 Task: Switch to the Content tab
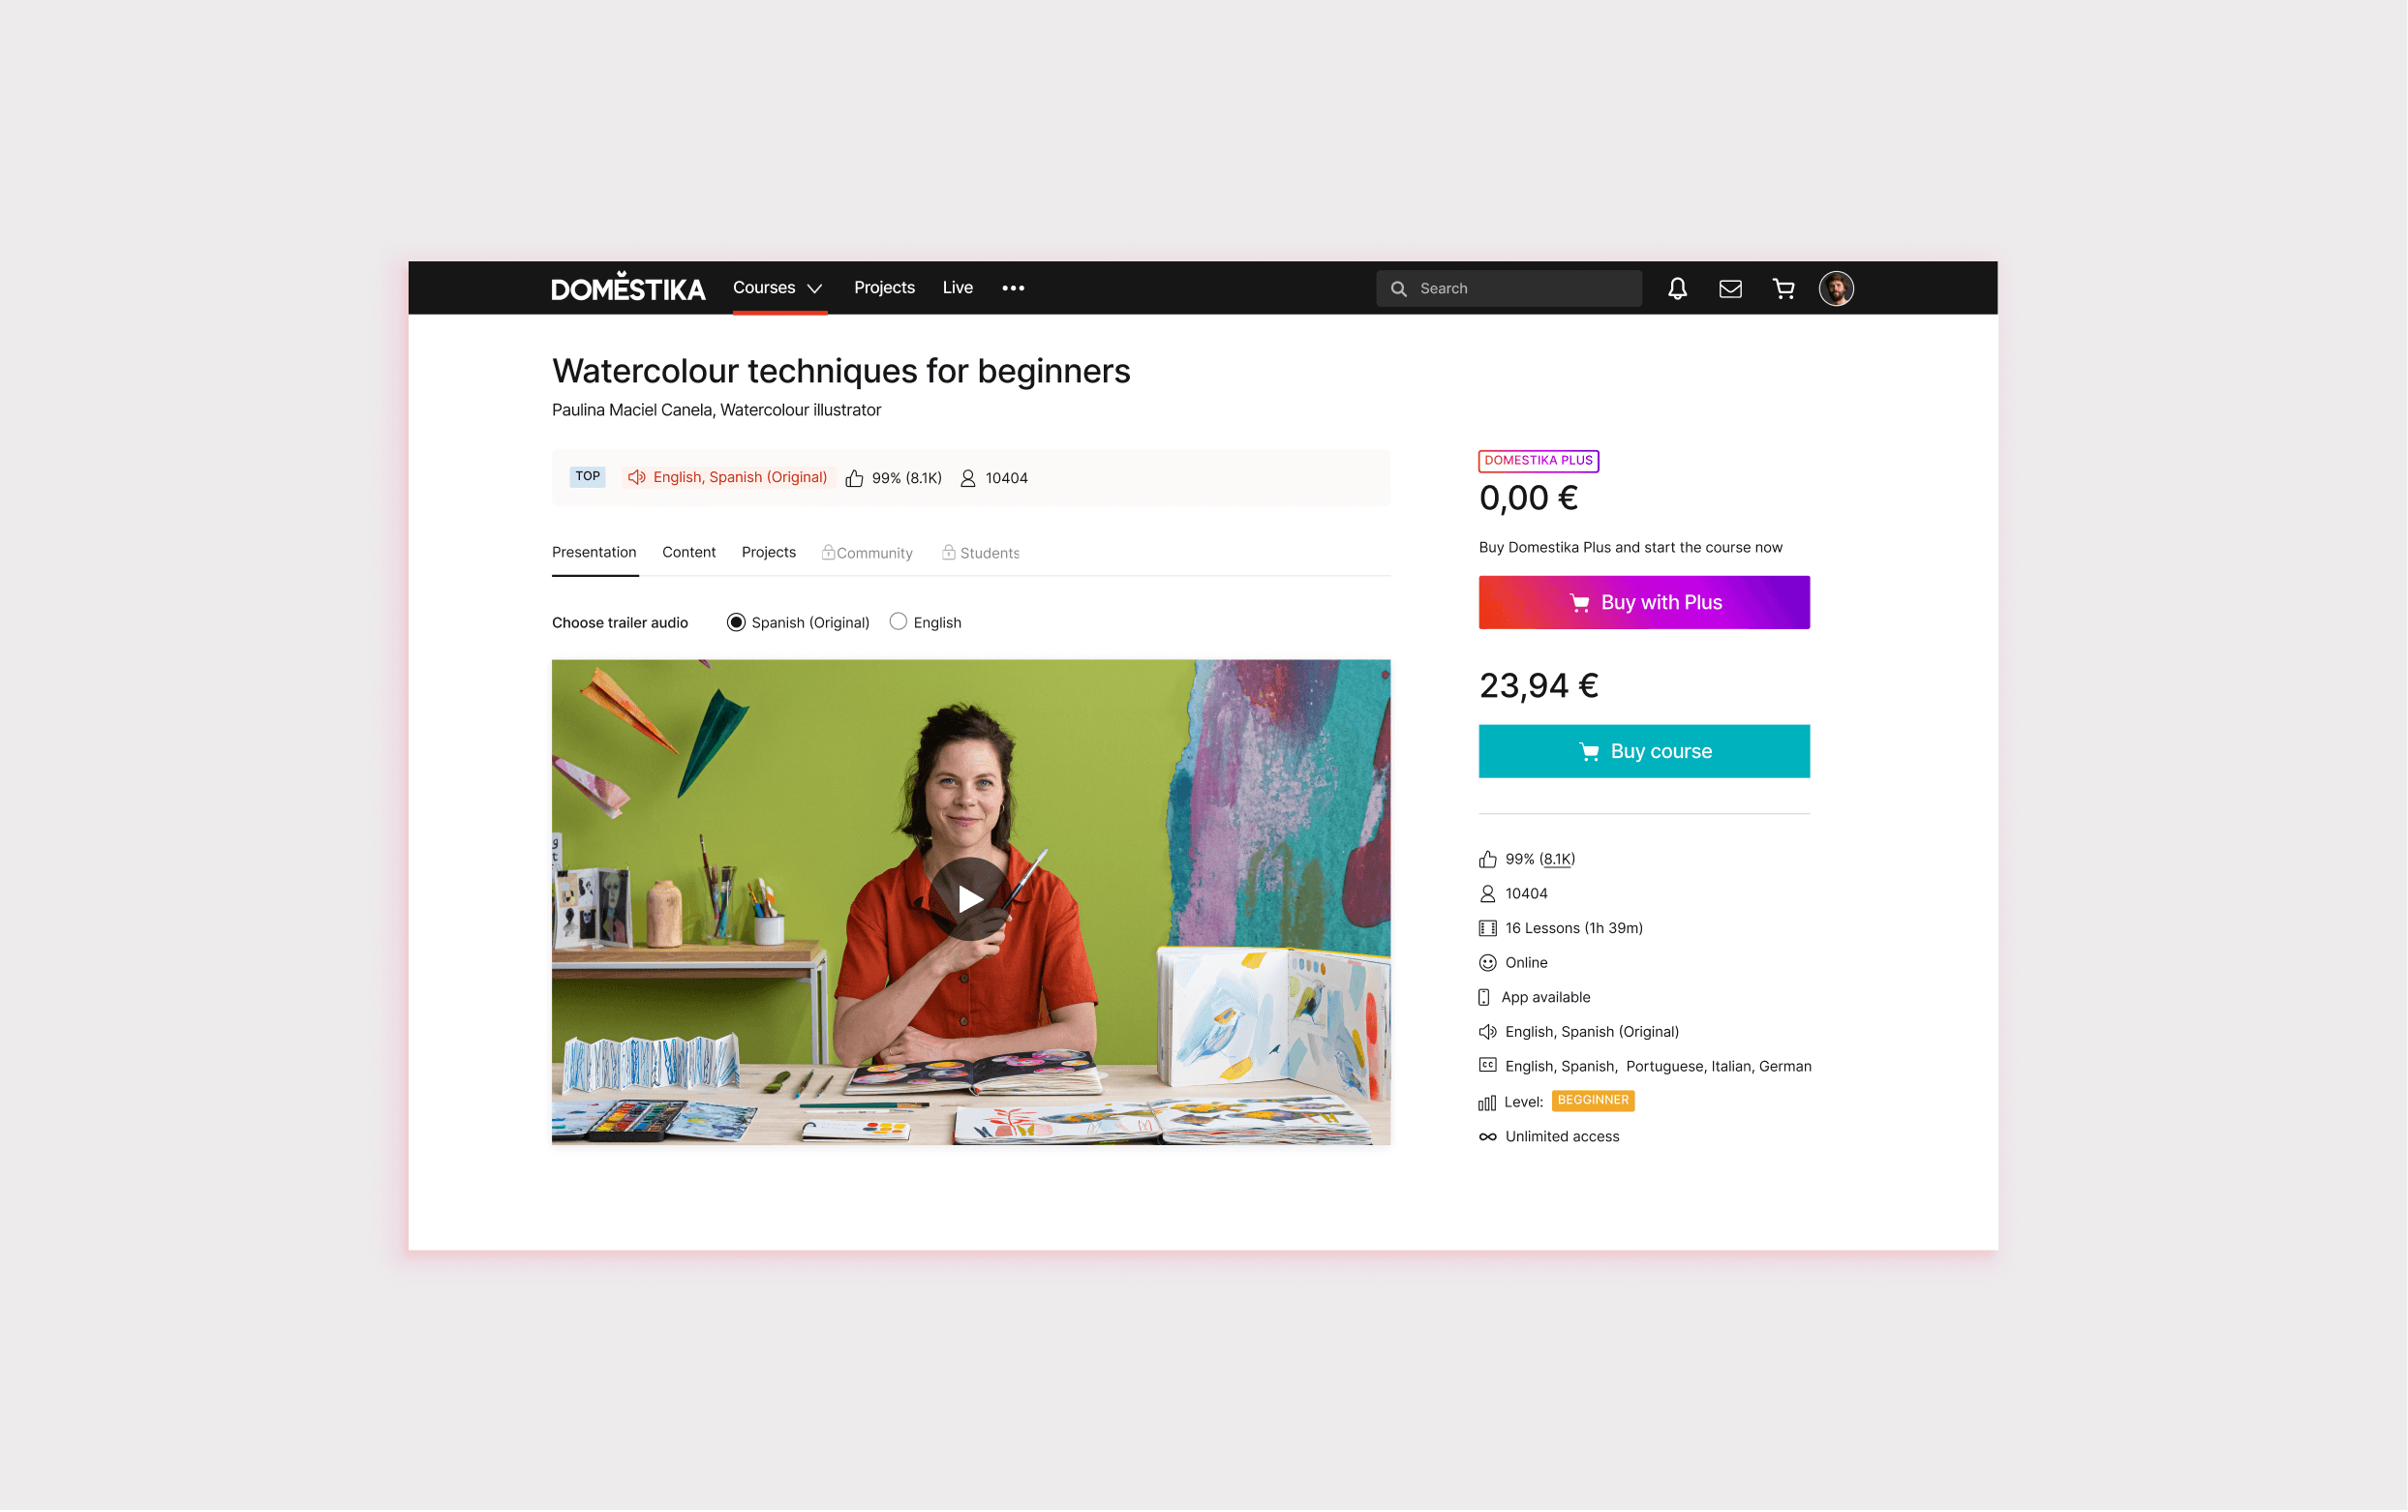pos(689,553)
